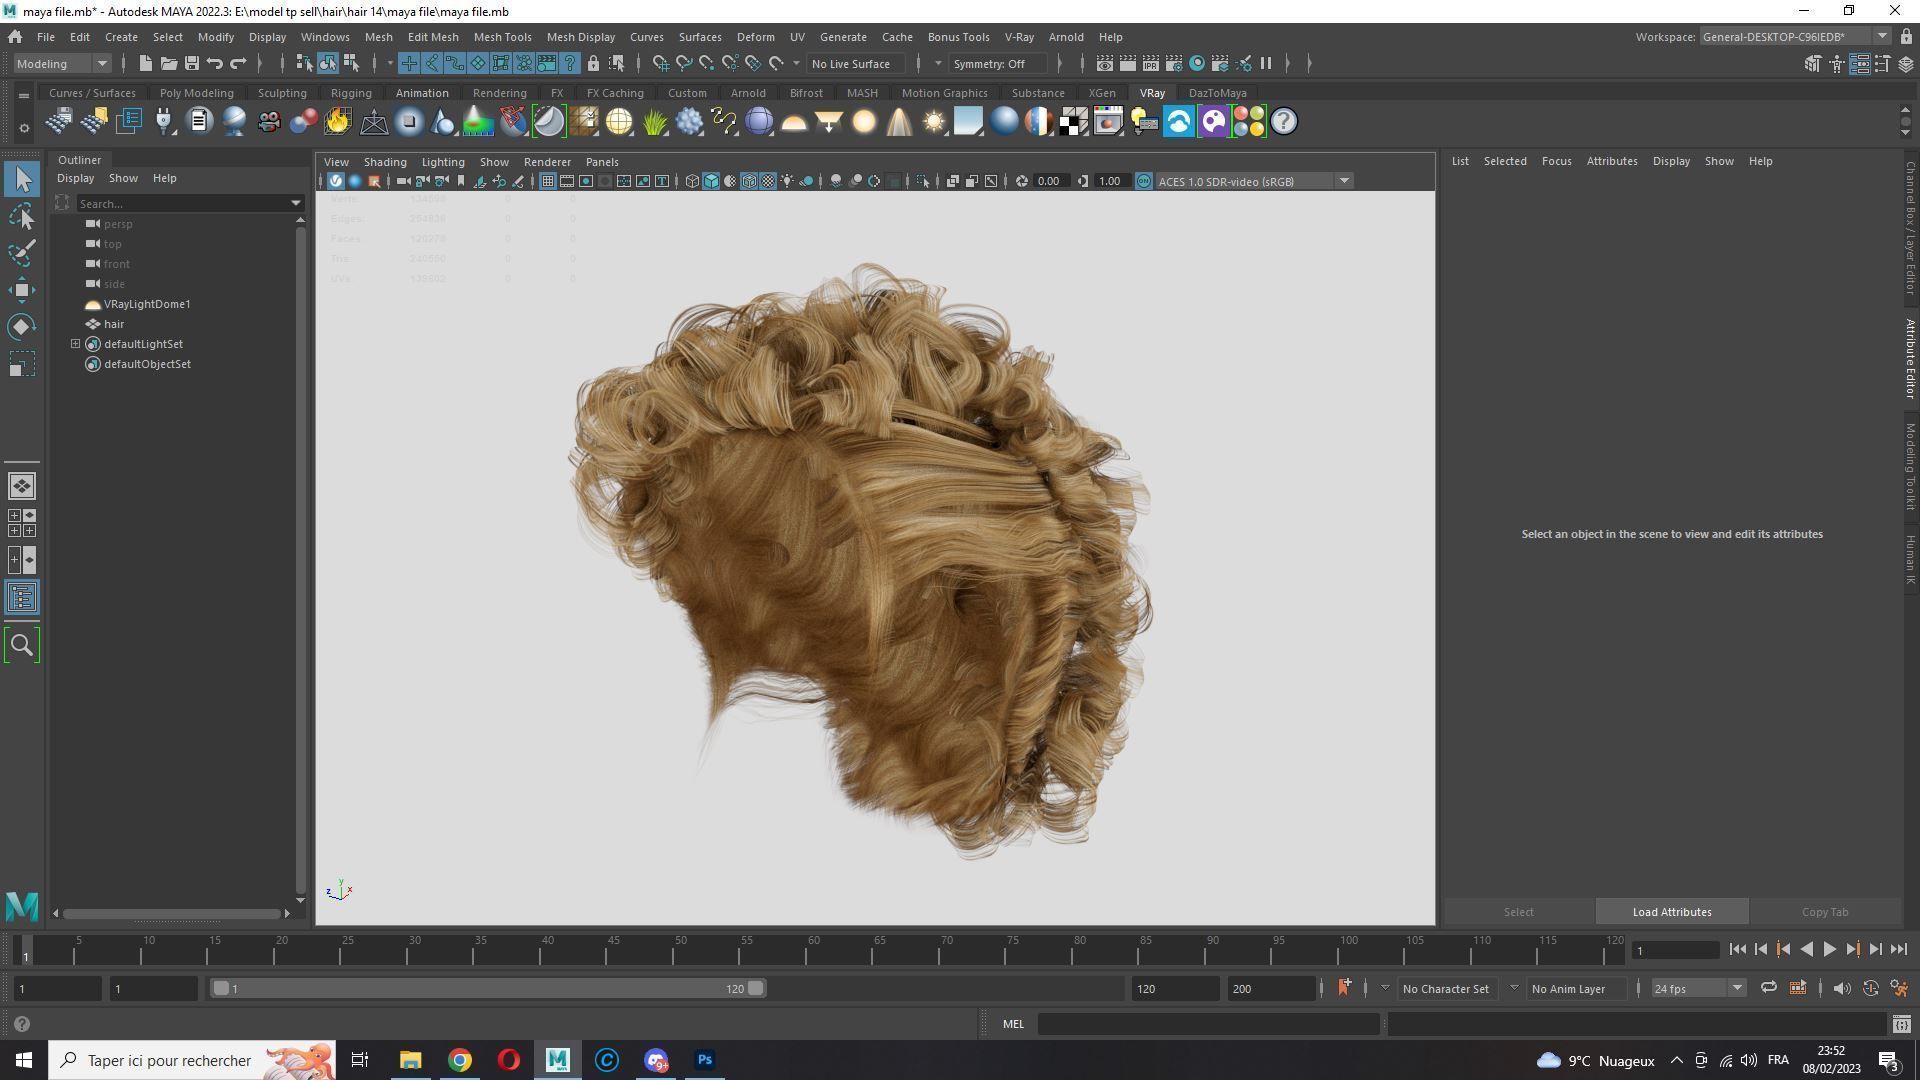Click the time range slider bar

point(488,988)
